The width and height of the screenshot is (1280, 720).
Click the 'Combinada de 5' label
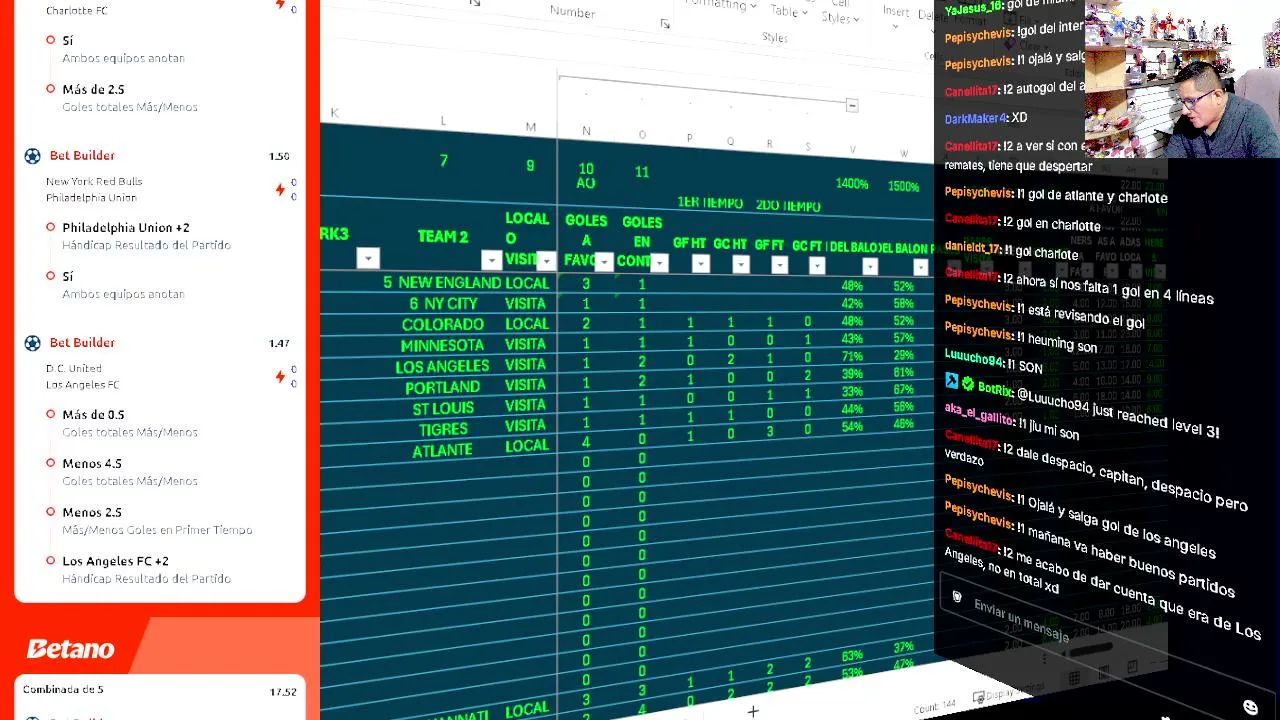pyautogui.click(x=63, y=690)
